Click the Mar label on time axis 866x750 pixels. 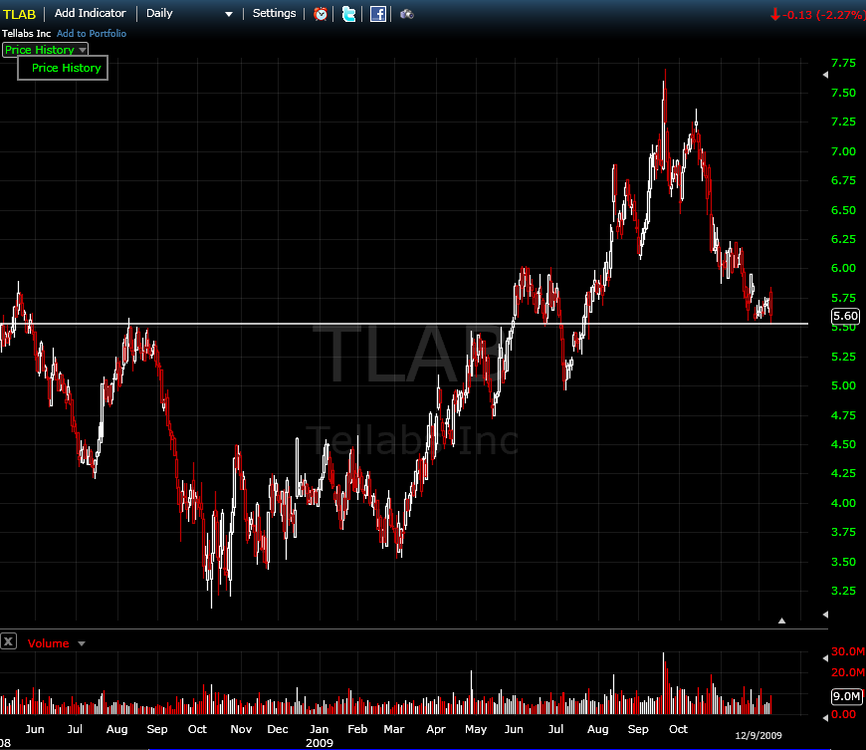click(394, 729)
